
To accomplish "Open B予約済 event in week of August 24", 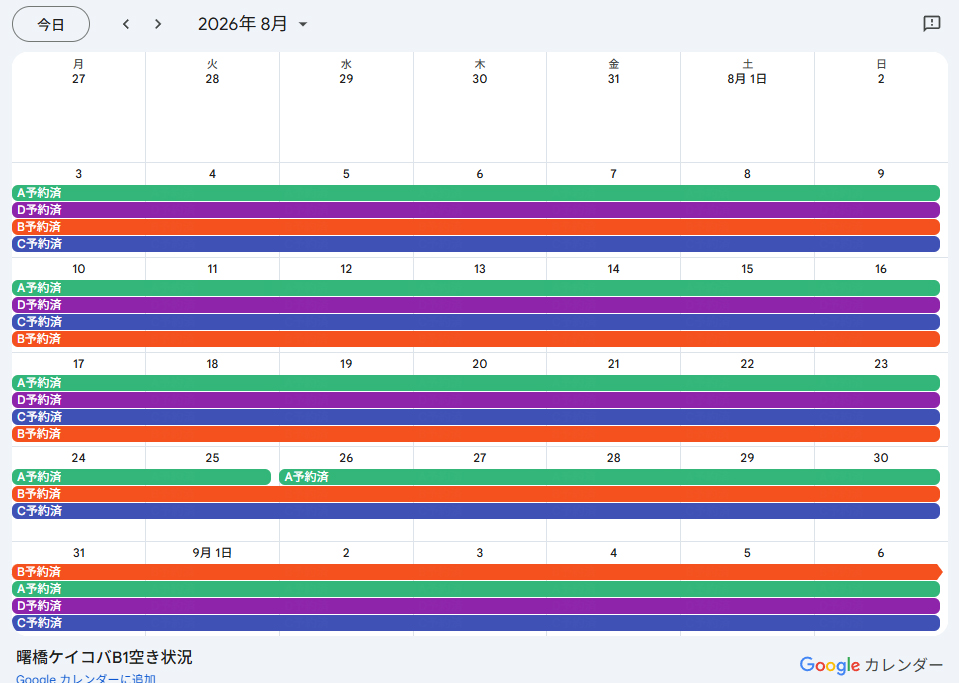I will click(x=476, y=494).
